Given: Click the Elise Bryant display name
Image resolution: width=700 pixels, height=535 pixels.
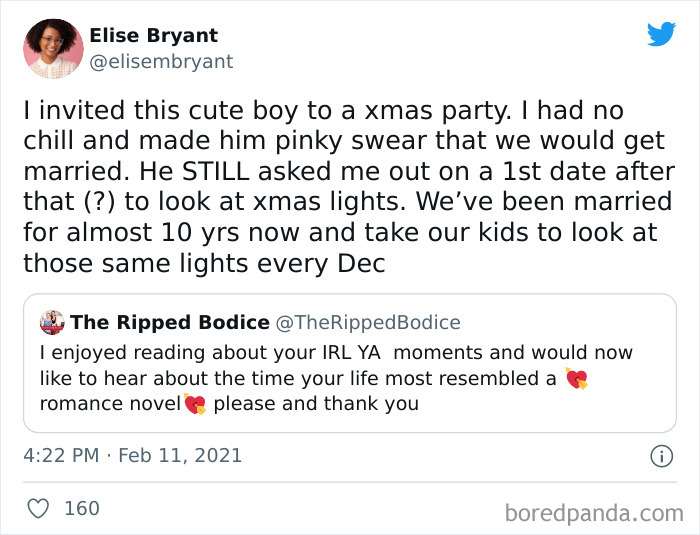Looking at the screenshot, I should pyautogui.click(x=153, y=35).
